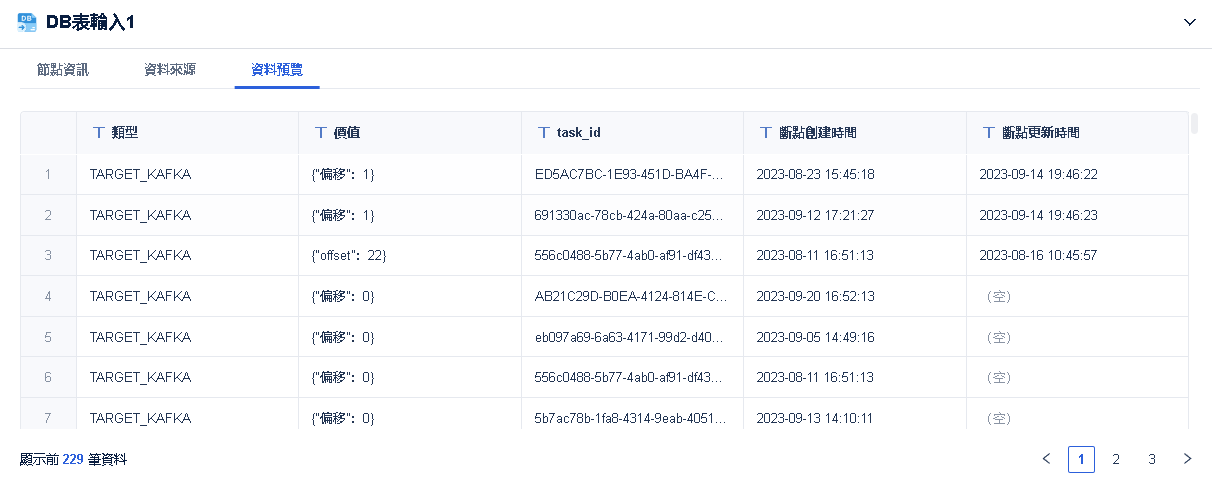Click the text-type icon beside task_id
The width and height of the screenshot is (1212, 485).
tap(544, 132)
